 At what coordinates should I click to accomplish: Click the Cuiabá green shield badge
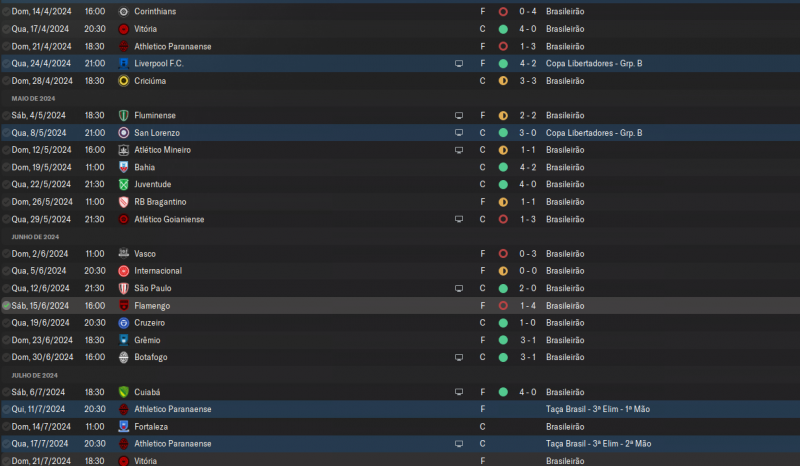click(123, 391)
